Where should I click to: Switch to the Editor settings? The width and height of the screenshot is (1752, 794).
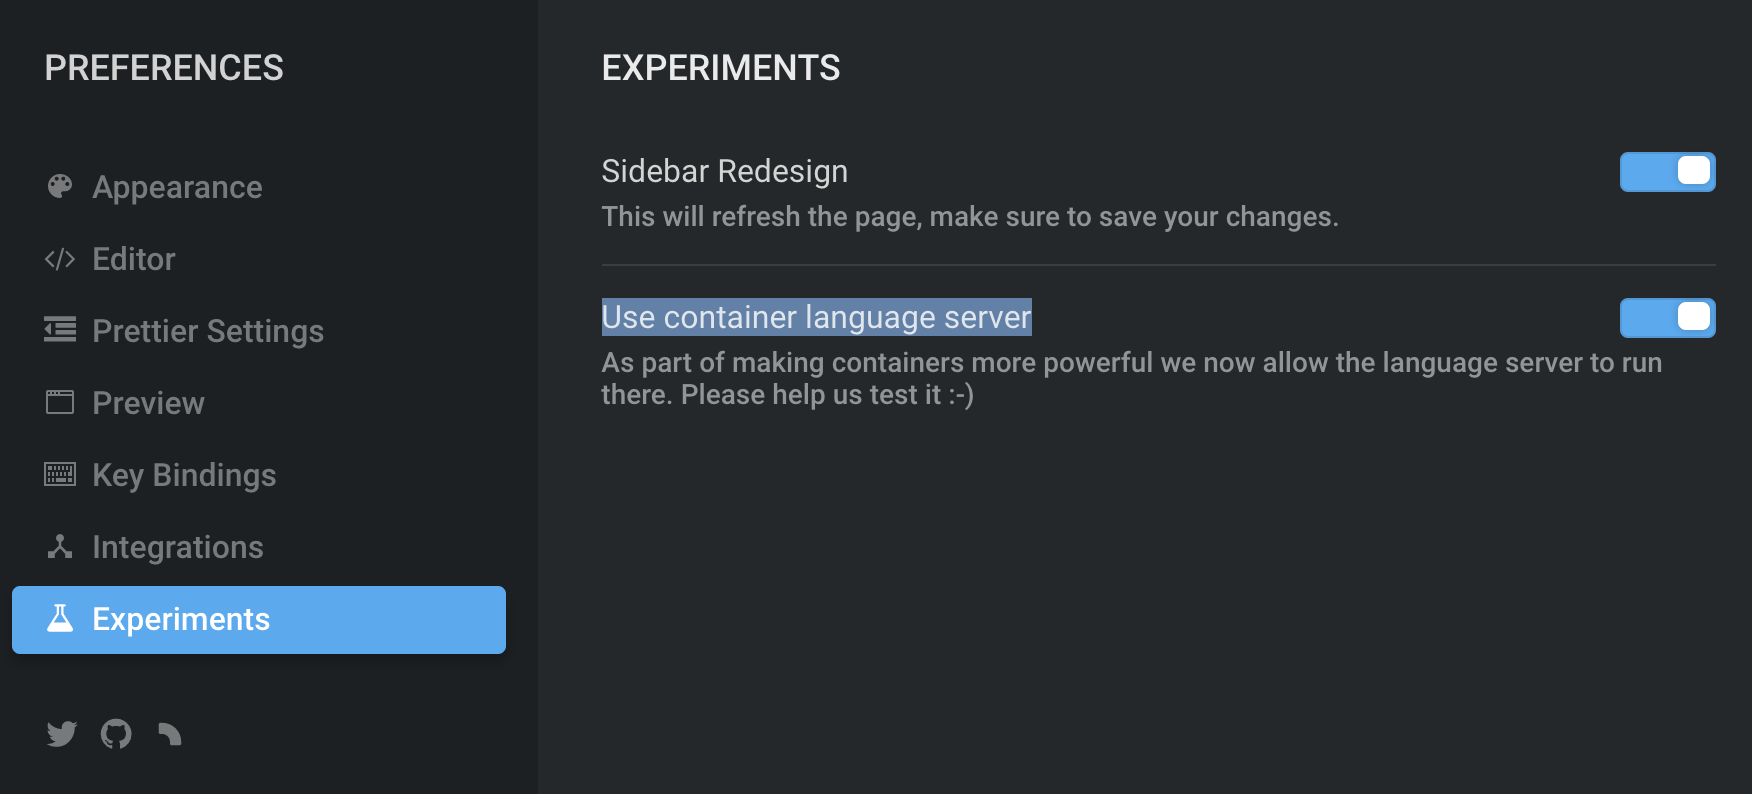click(133, 259)
